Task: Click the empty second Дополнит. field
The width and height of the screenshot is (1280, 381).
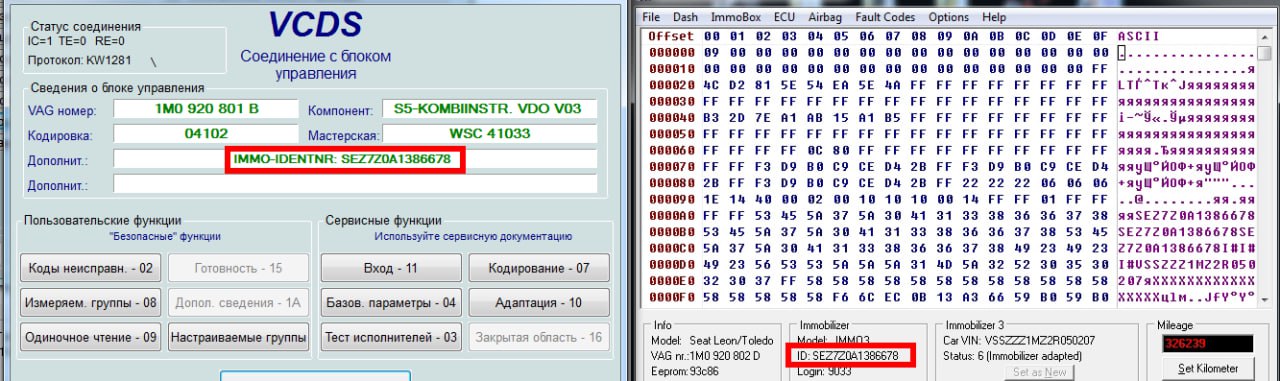Action: click(x=355, y=184)
